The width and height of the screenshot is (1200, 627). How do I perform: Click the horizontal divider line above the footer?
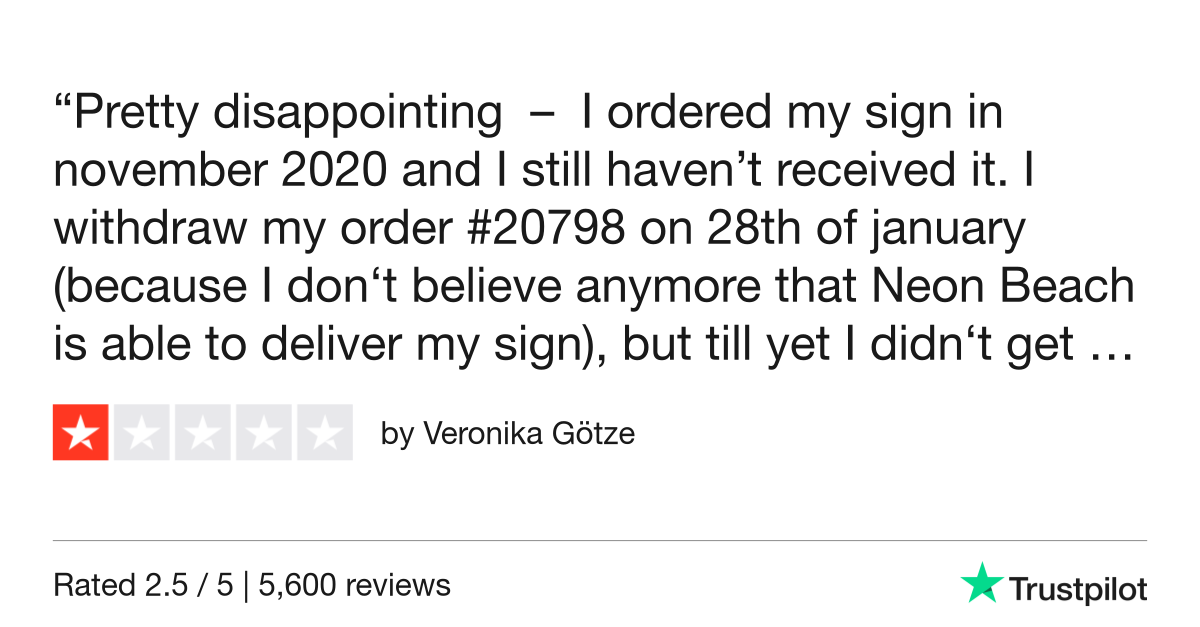[x=600, y=541]
